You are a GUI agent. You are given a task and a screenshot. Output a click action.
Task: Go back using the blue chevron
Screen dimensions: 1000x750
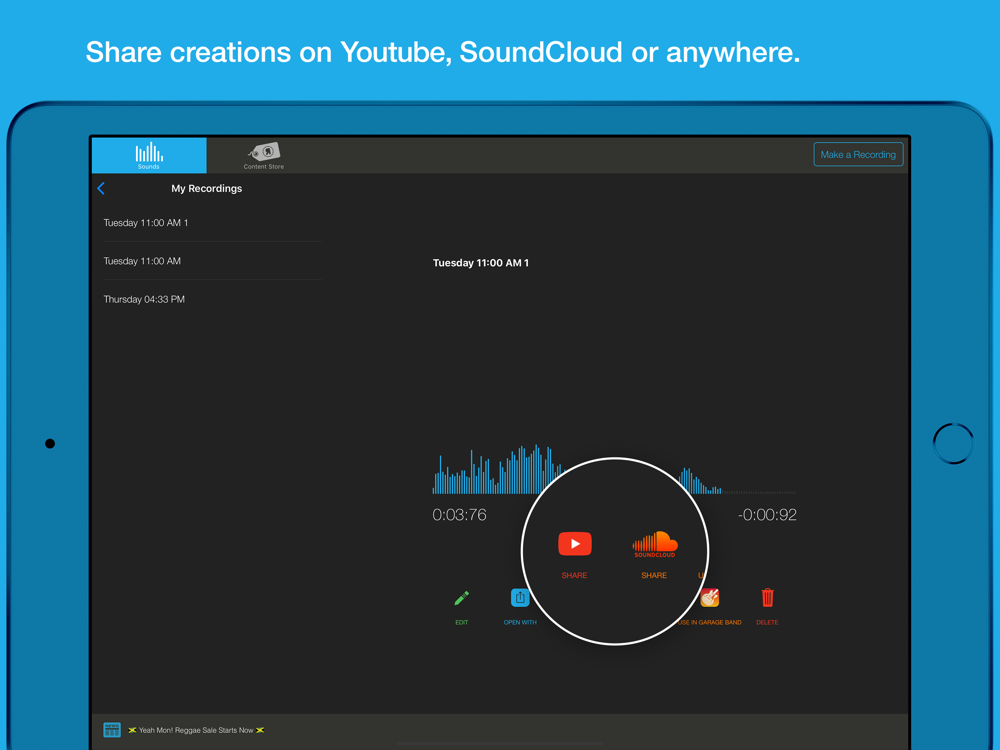(x=101, y=188)
